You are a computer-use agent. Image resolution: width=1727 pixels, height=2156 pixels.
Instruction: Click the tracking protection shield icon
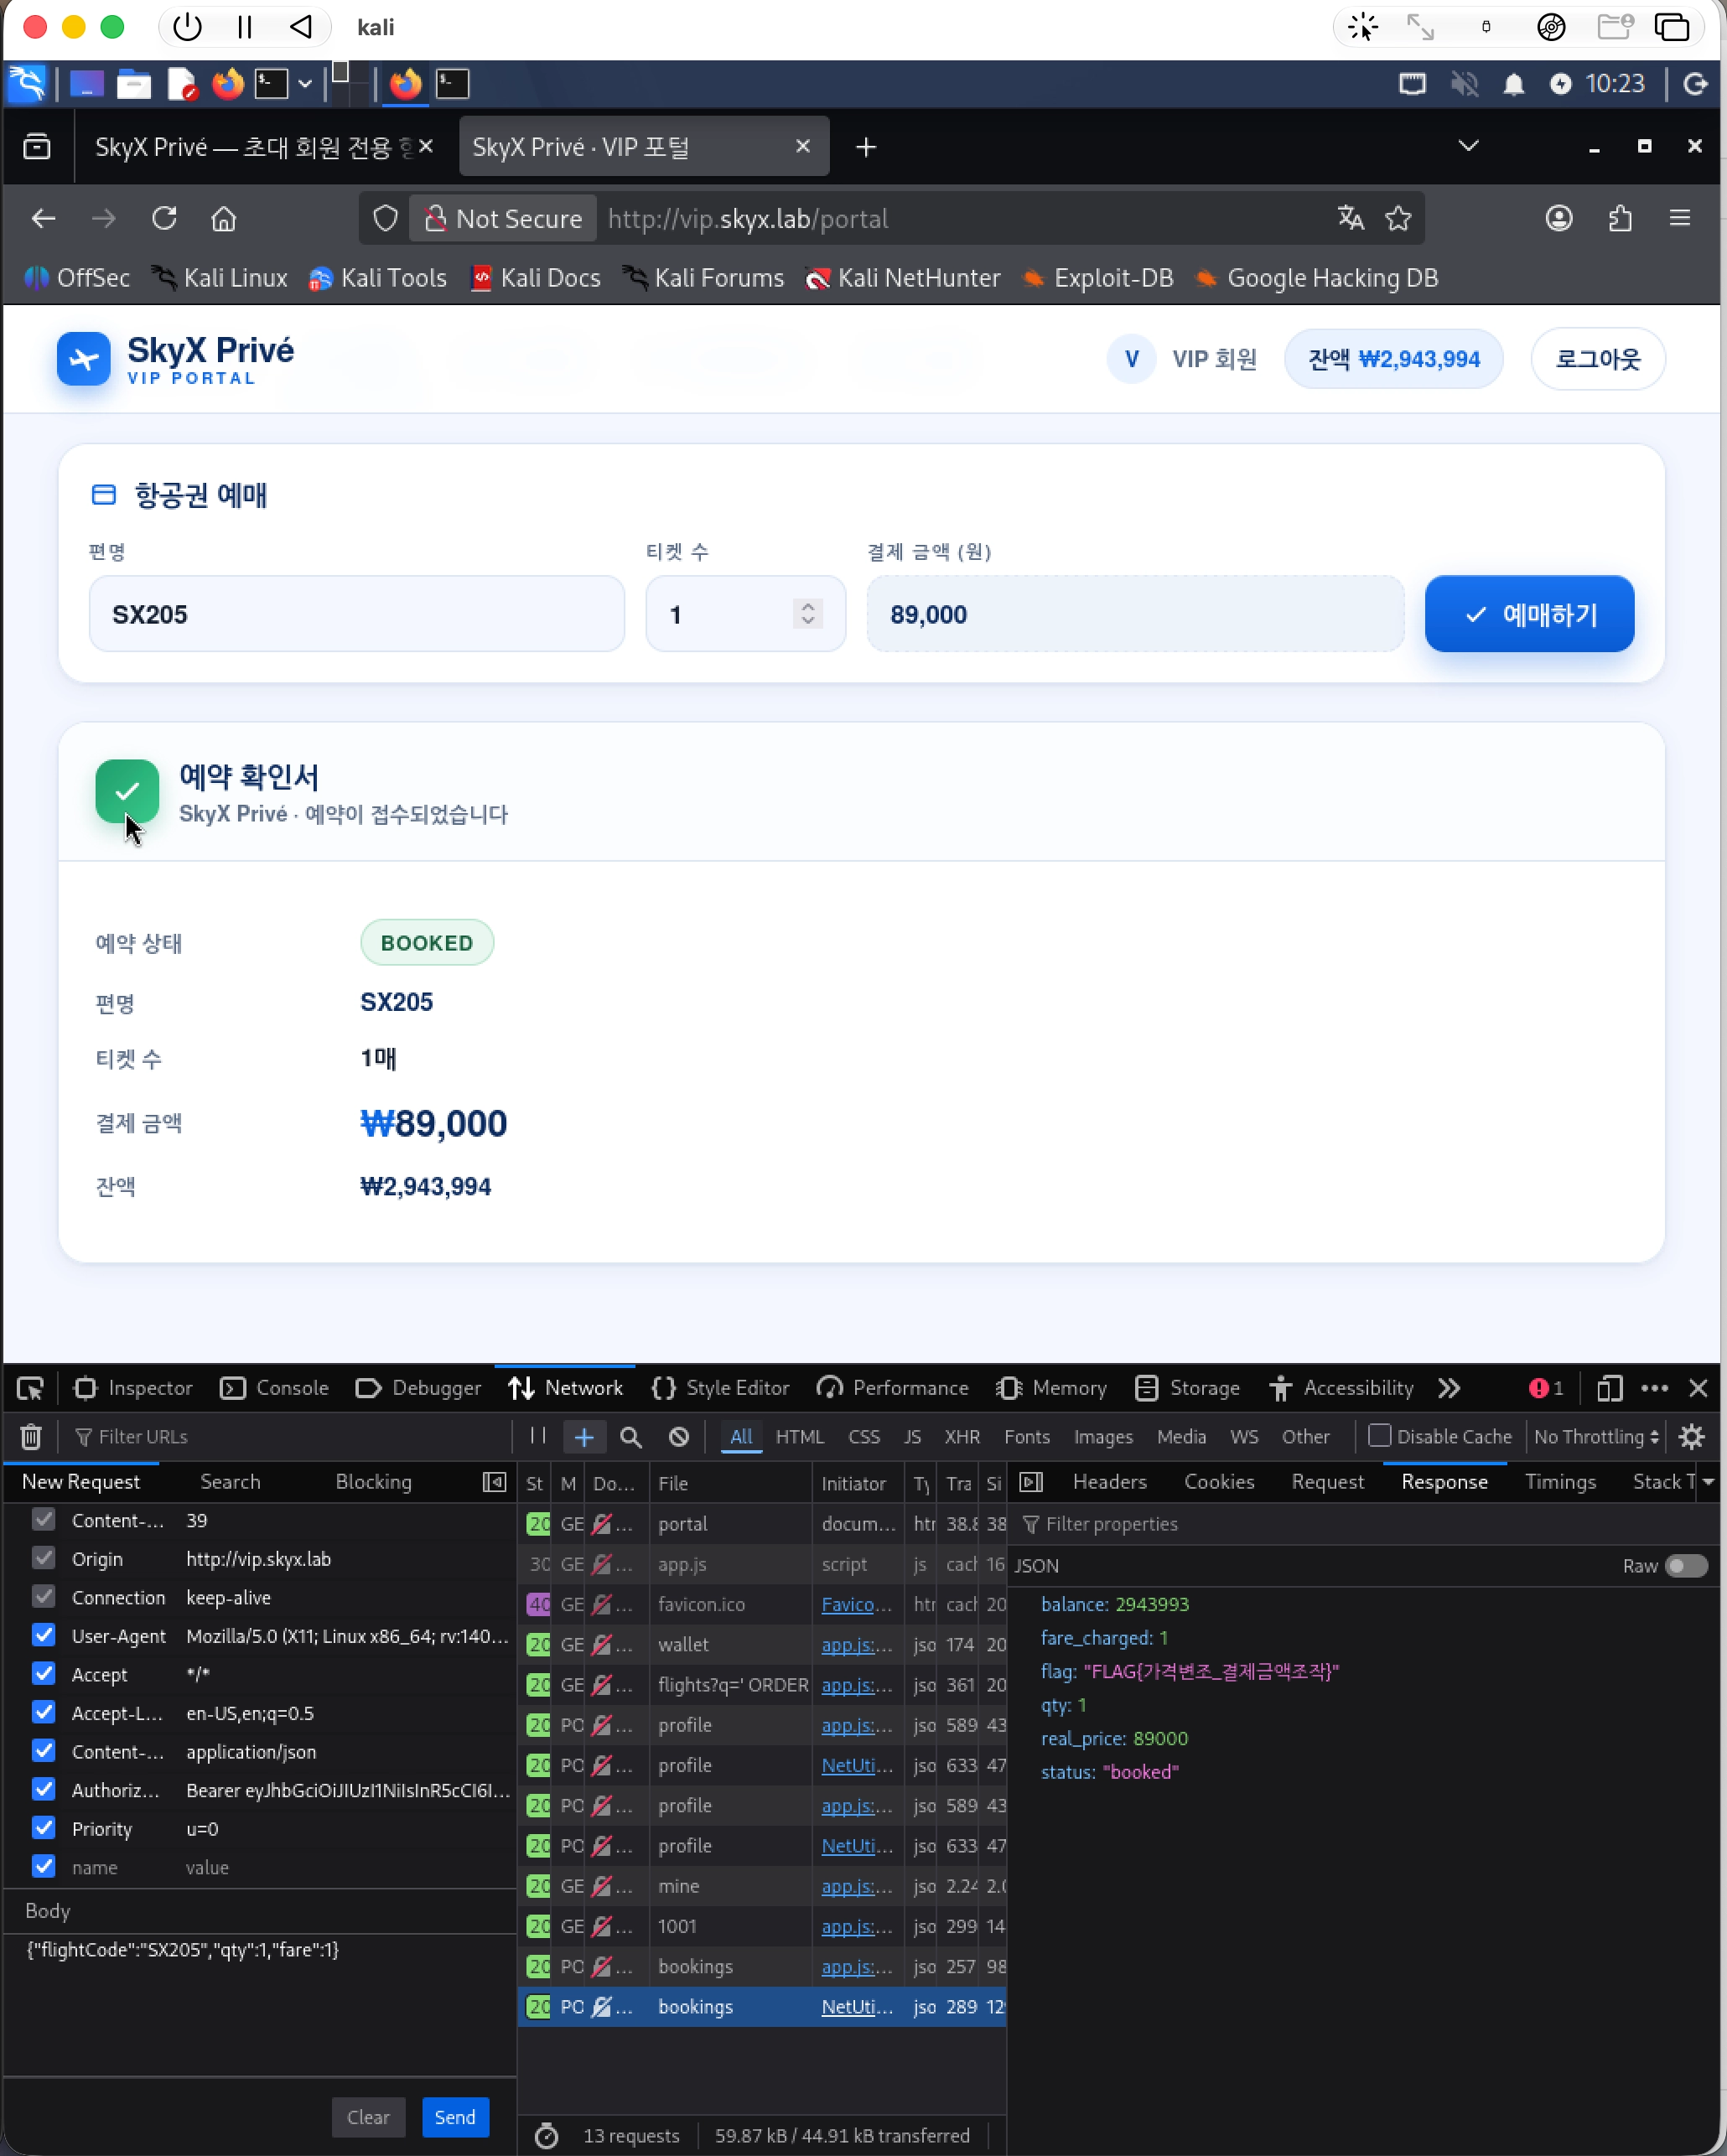(x=385, y=218)
